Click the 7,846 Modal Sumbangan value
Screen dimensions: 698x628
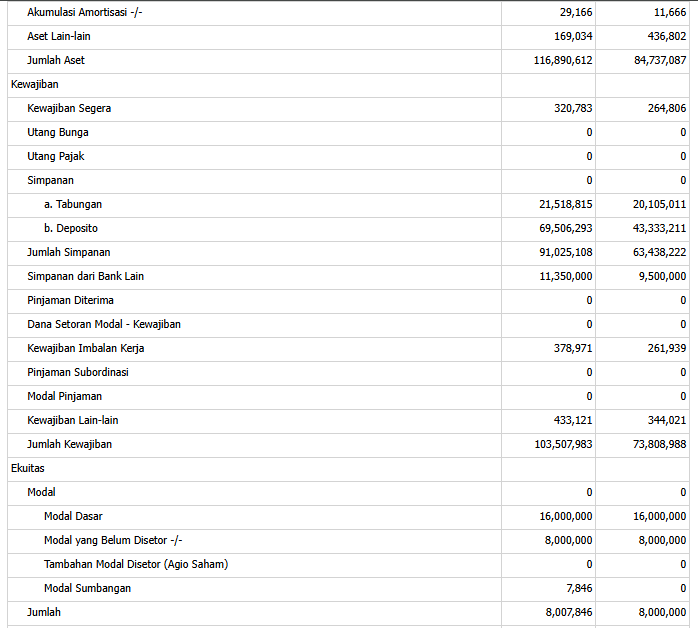click(578, 588)
